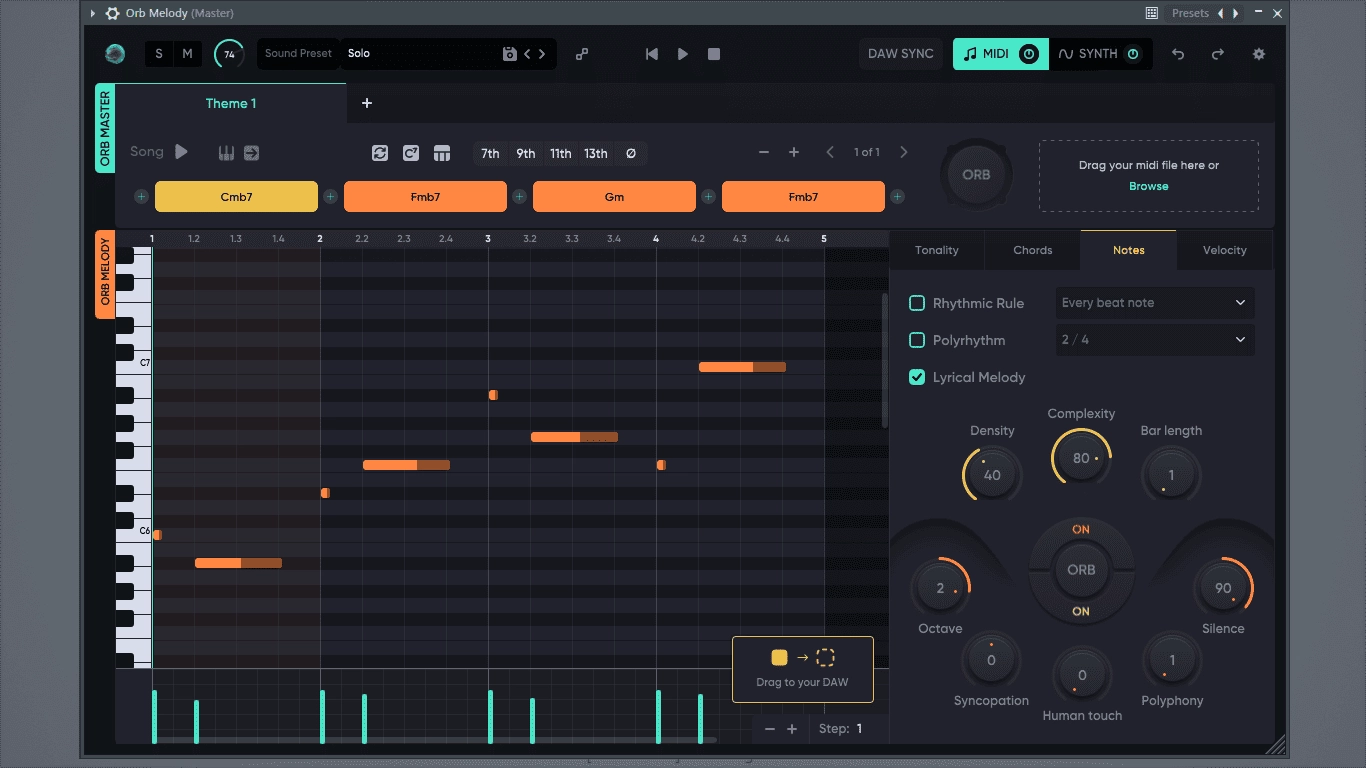Enable the Polyrhythm checkbox
Screen dimensions: 1366x768
(x=916, y=340)
